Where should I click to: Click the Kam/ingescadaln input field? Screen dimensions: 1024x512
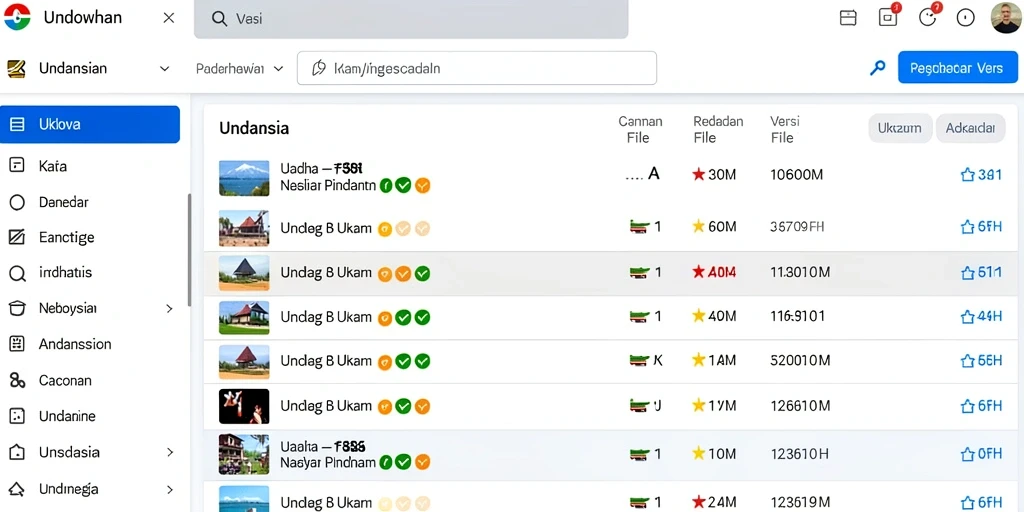point(477,68)
